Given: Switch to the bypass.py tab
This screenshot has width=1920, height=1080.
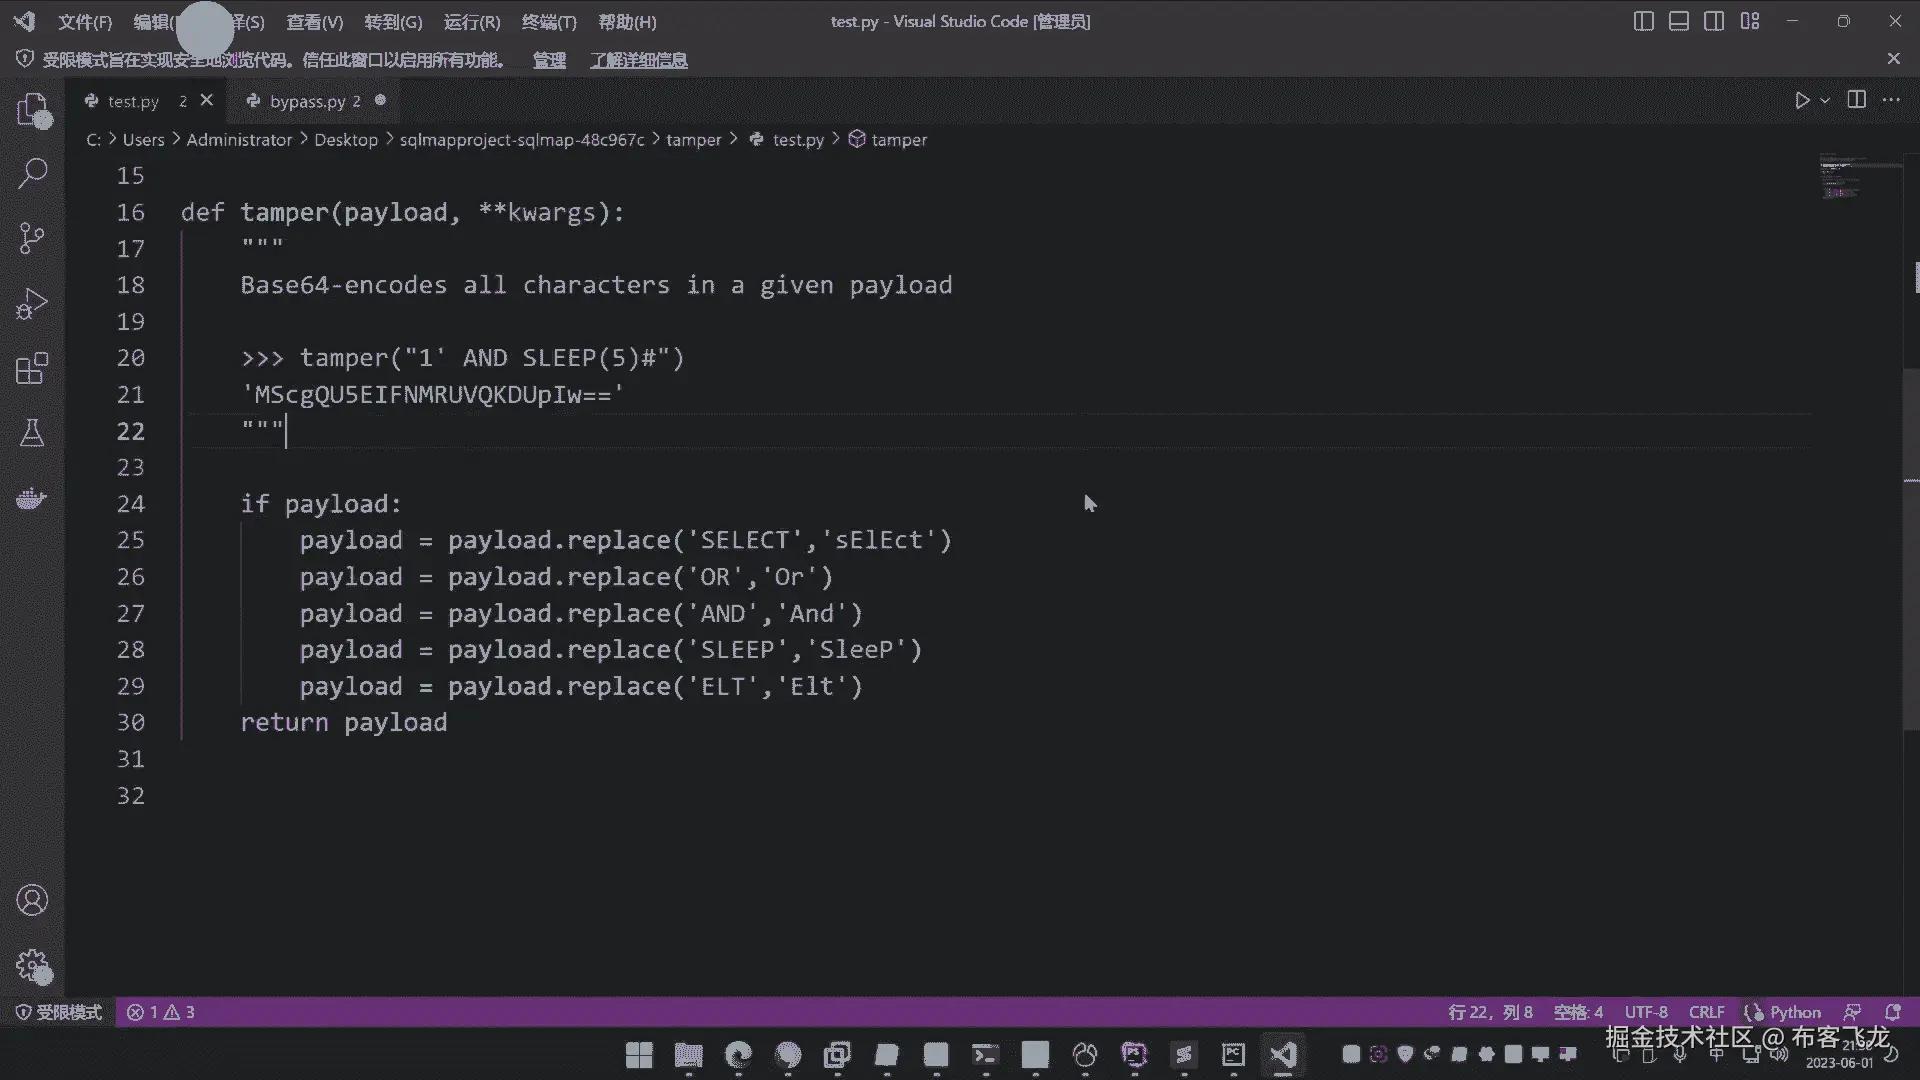Looking at the screenshot, I should coord(306,101).
